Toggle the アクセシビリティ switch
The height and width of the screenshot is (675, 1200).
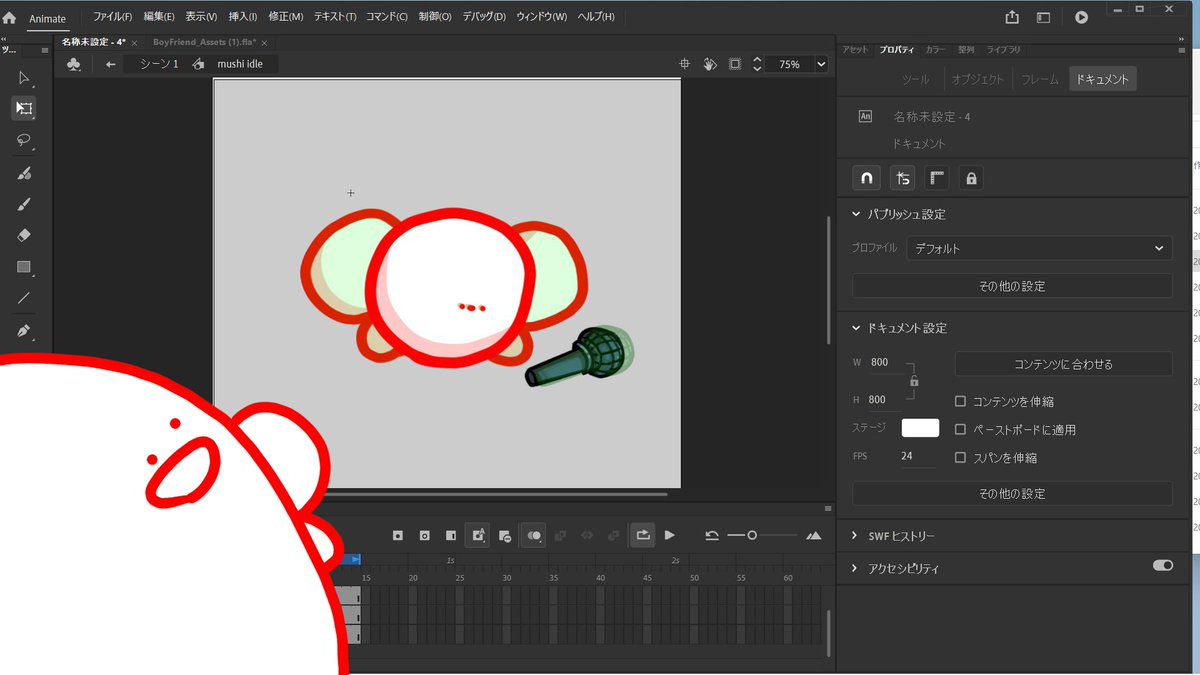click(x=1163, y=565)
